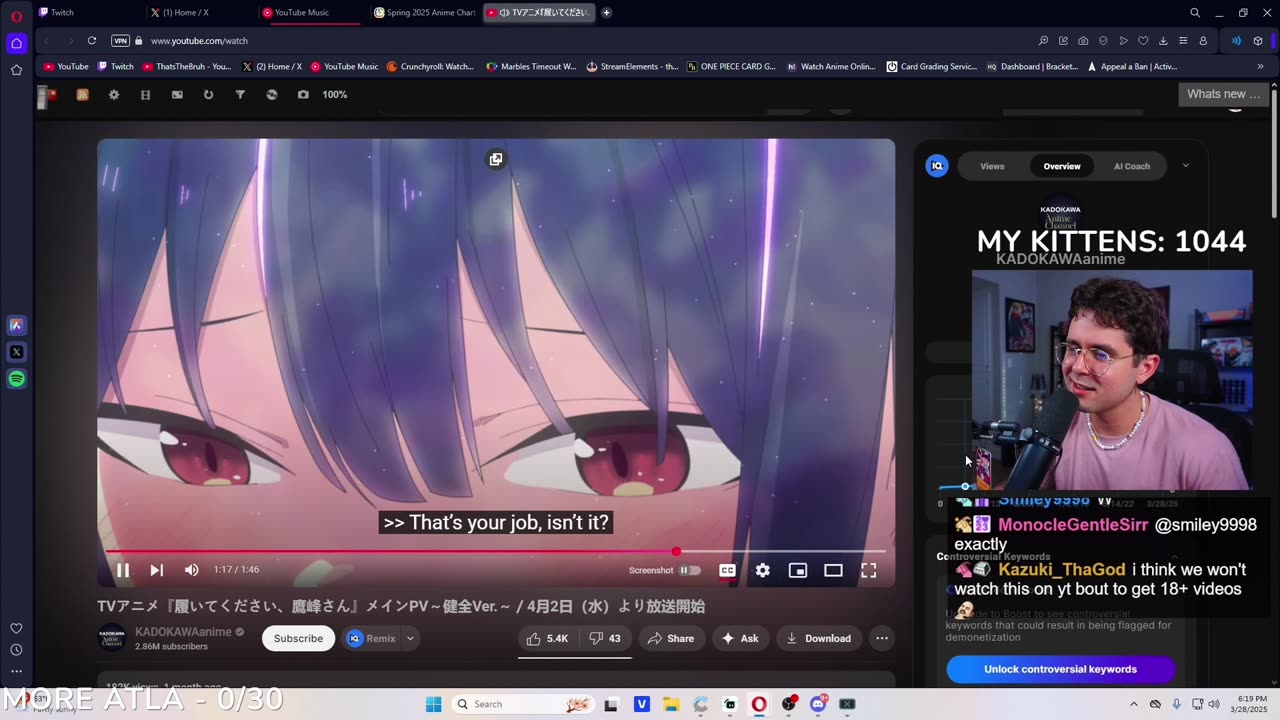
Task: Switch to the Views tab
Action: click(x=992, y=166)
